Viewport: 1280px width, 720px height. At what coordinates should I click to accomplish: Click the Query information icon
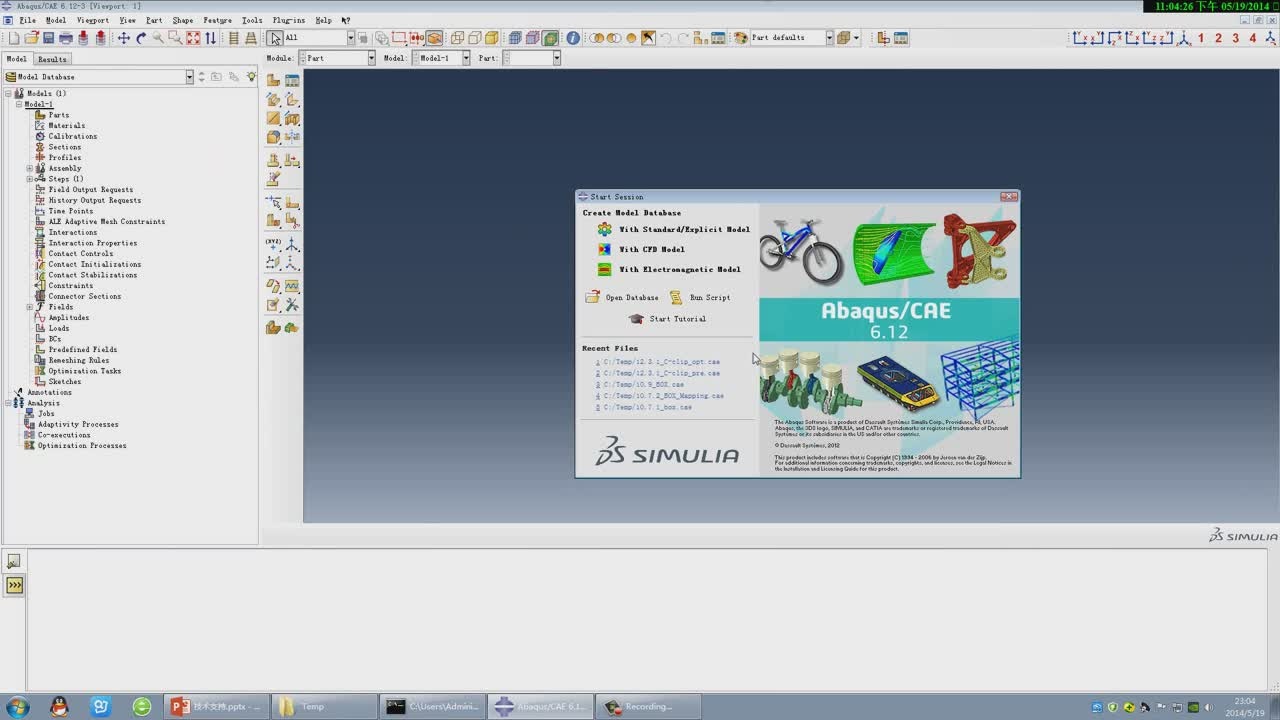[x=573, y=38]
